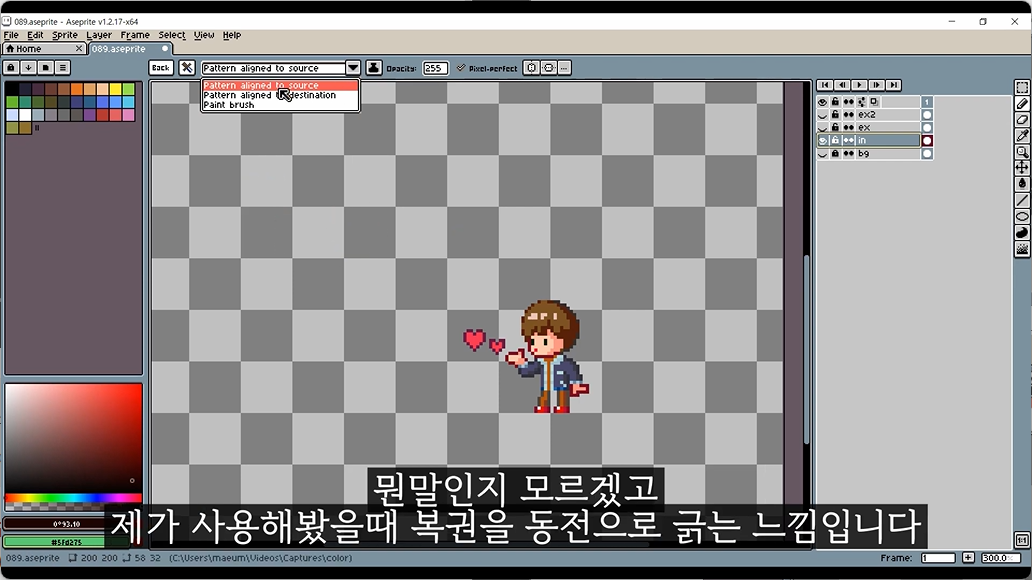Go to the previous frame
The image size is (1032, 580).
click(x=842, y=85)
